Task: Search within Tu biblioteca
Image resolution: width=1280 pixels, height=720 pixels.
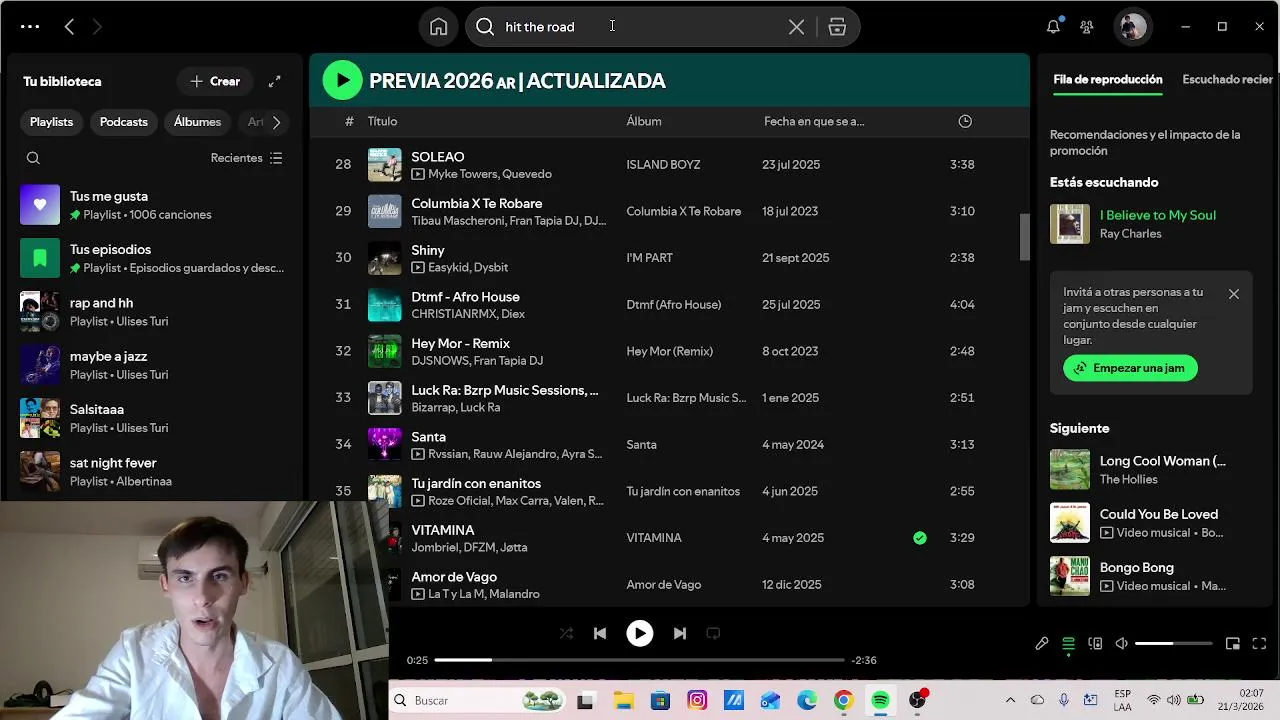Action: point(33,158)
